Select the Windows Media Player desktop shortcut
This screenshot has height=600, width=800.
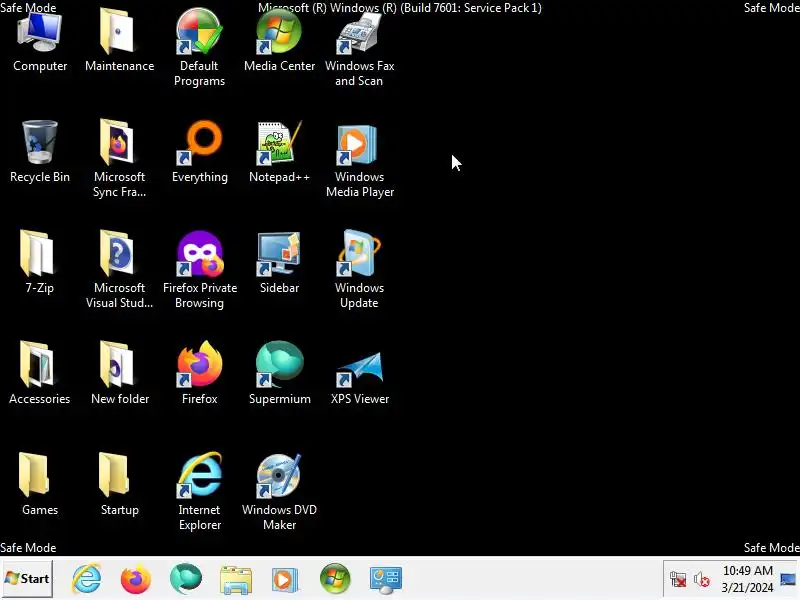[359, 161]
